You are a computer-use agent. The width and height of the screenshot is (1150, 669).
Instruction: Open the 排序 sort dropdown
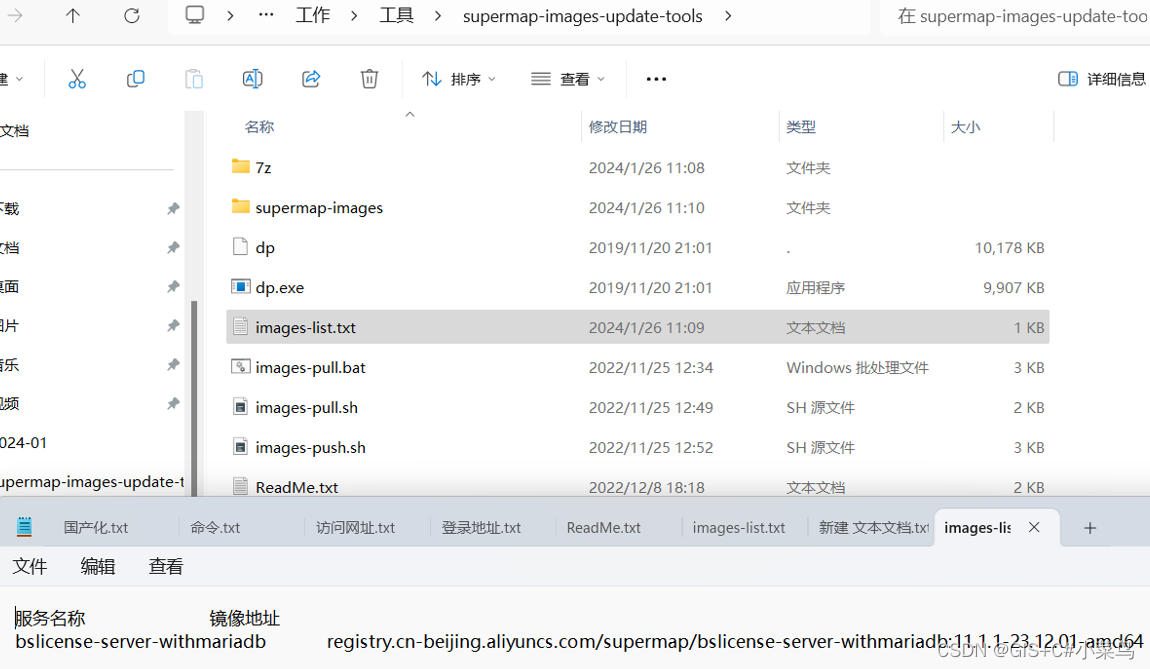point(459,78)
